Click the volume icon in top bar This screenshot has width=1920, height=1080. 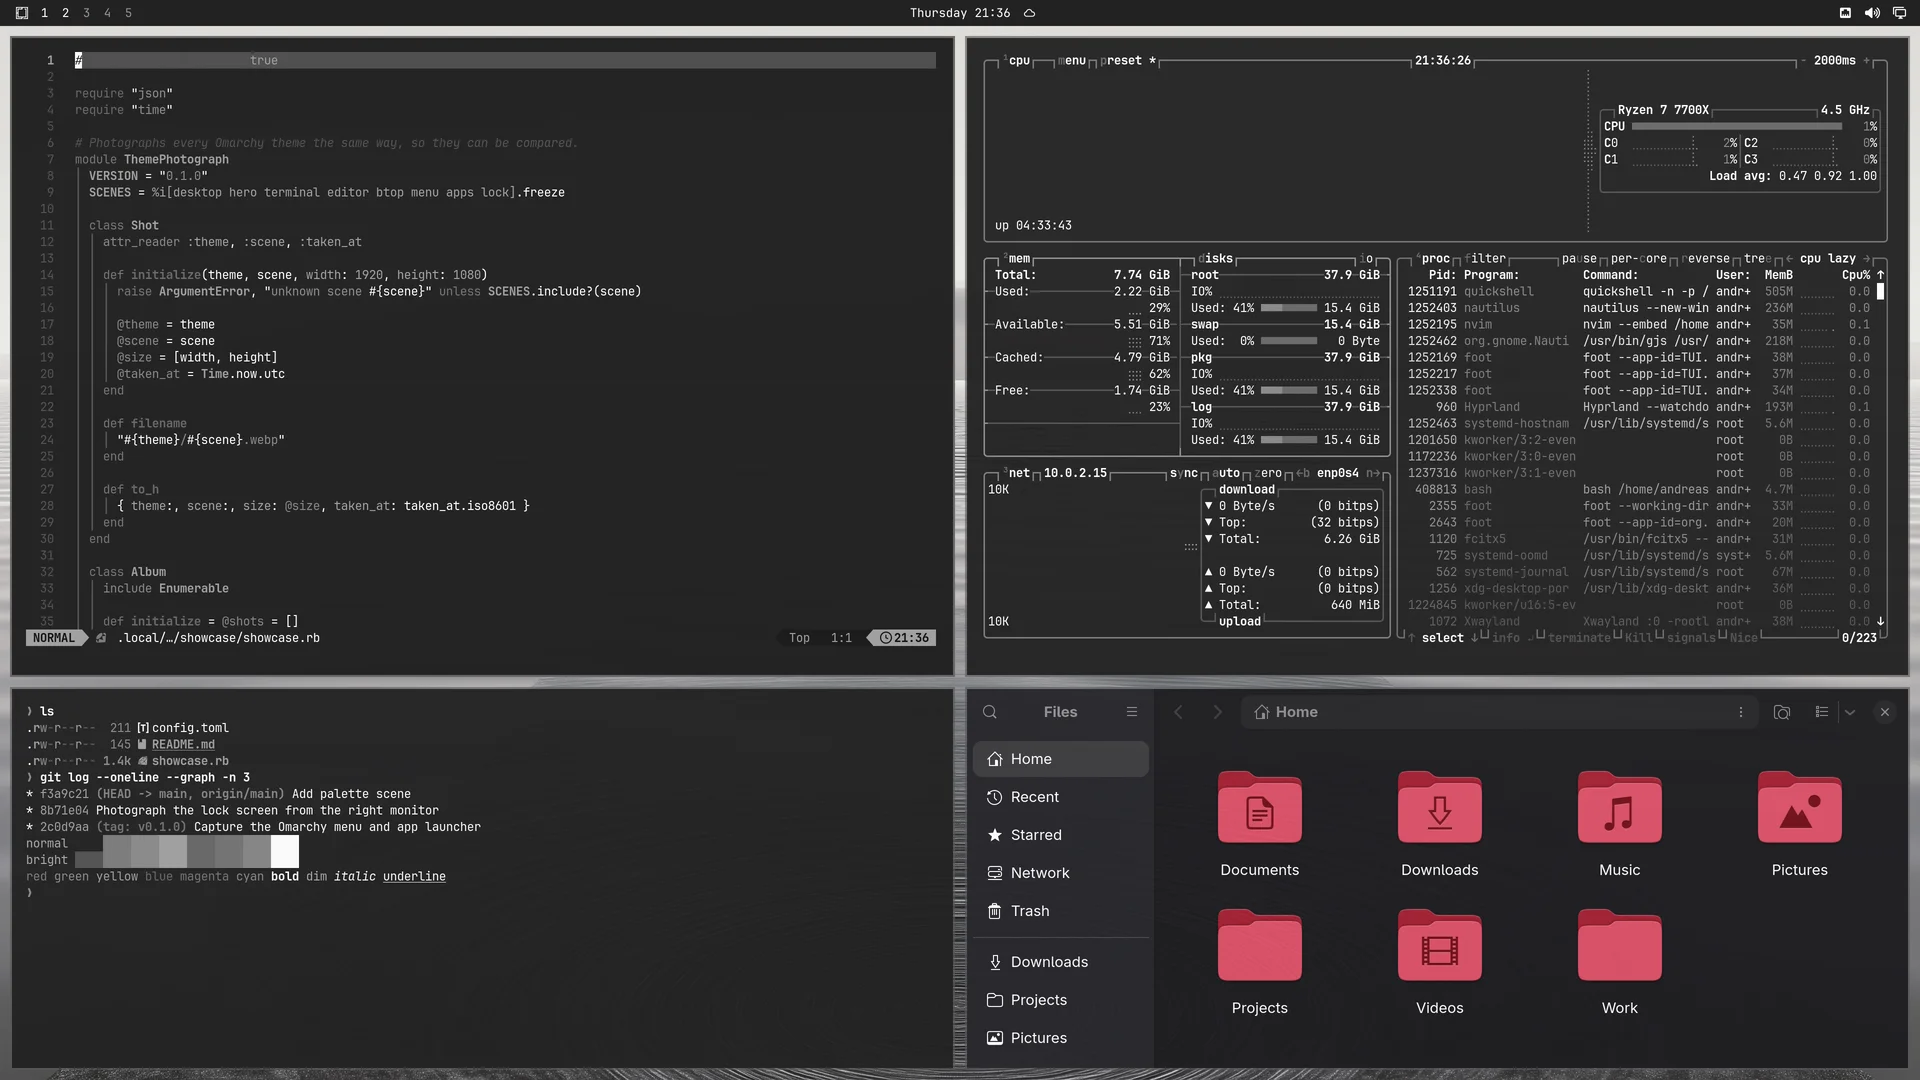point(1872,13)
